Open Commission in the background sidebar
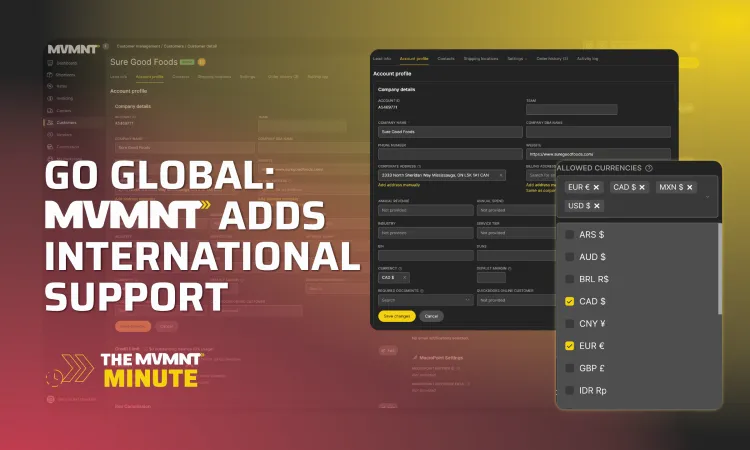Viewport: 750px width, 450px height. (x=63, y=147)
